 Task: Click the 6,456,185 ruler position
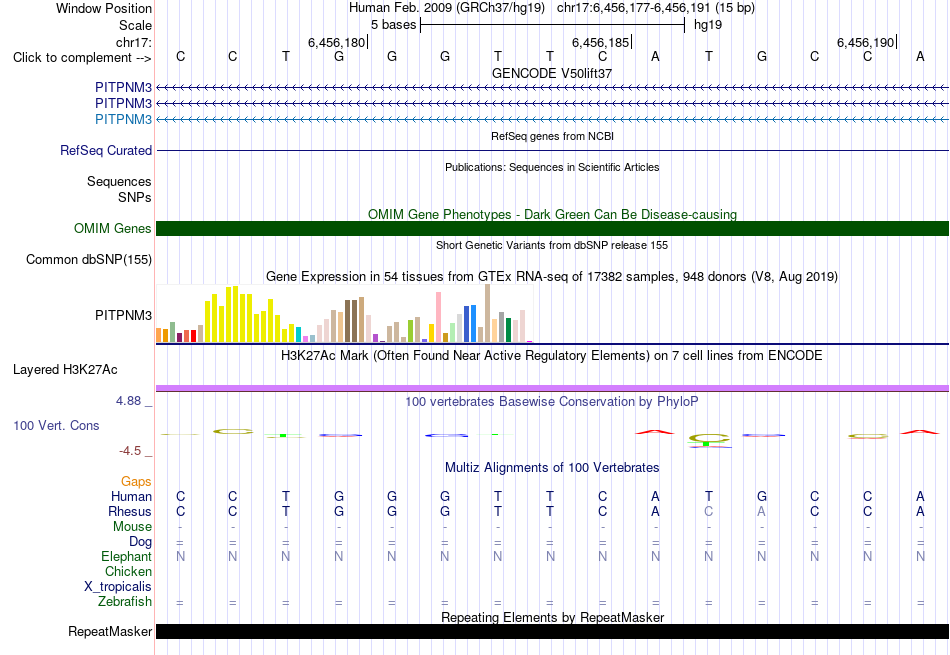601,42
